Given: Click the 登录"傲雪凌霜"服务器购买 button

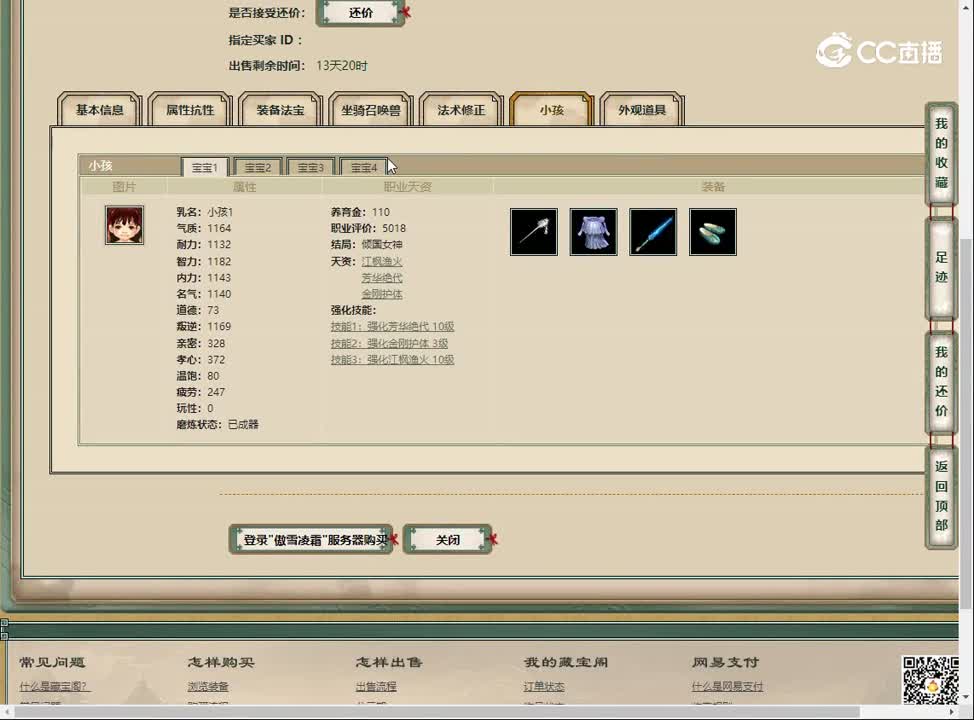Looking at the screenshot, I should (311, 540).
